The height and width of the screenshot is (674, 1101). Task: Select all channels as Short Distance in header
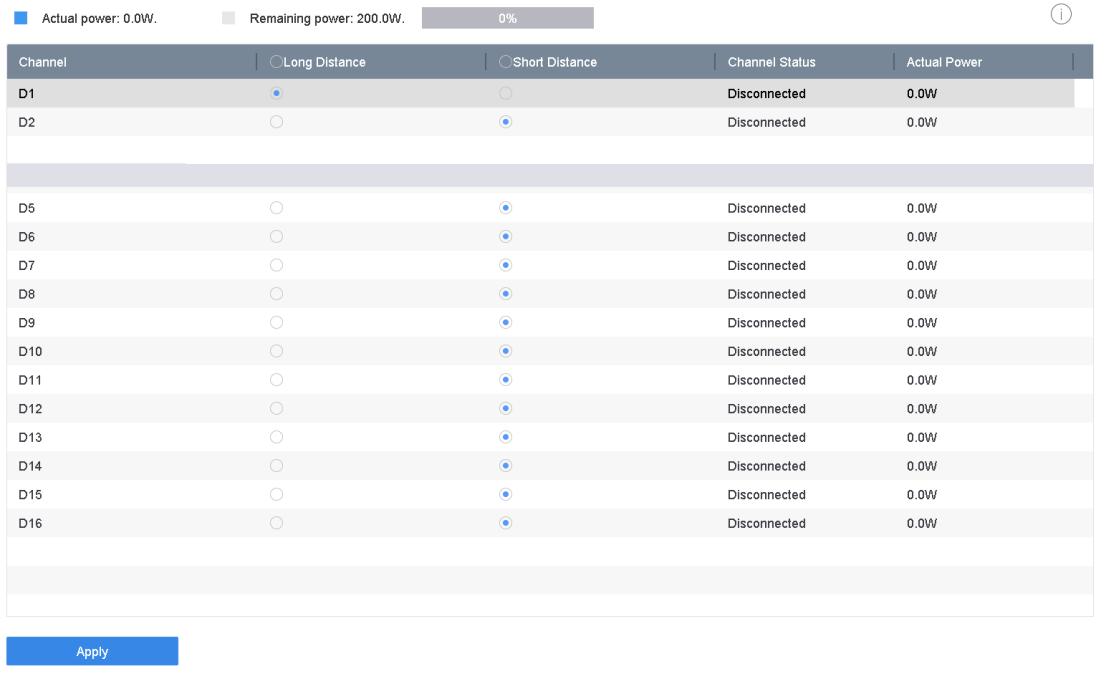click(x=505, y=62)
